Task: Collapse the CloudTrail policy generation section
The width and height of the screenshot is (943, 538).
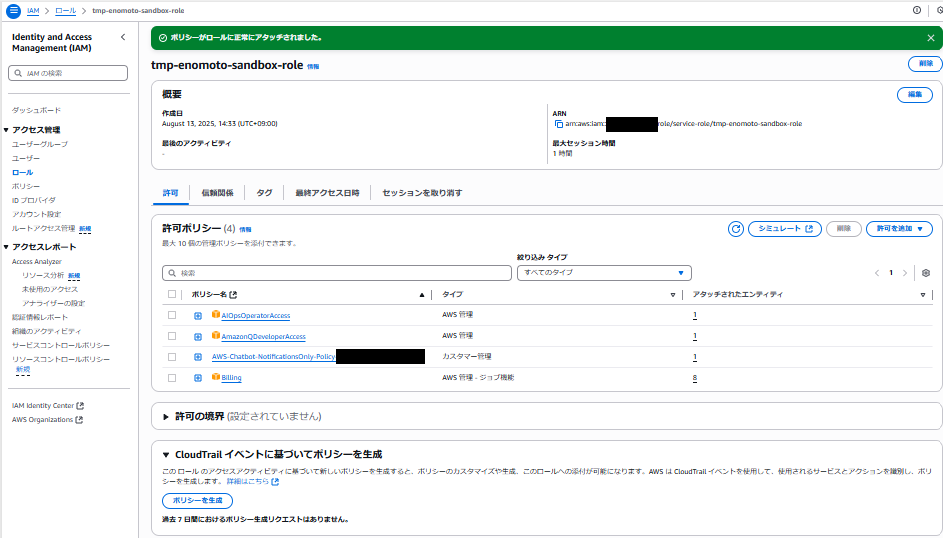Action: pos(166,455)
